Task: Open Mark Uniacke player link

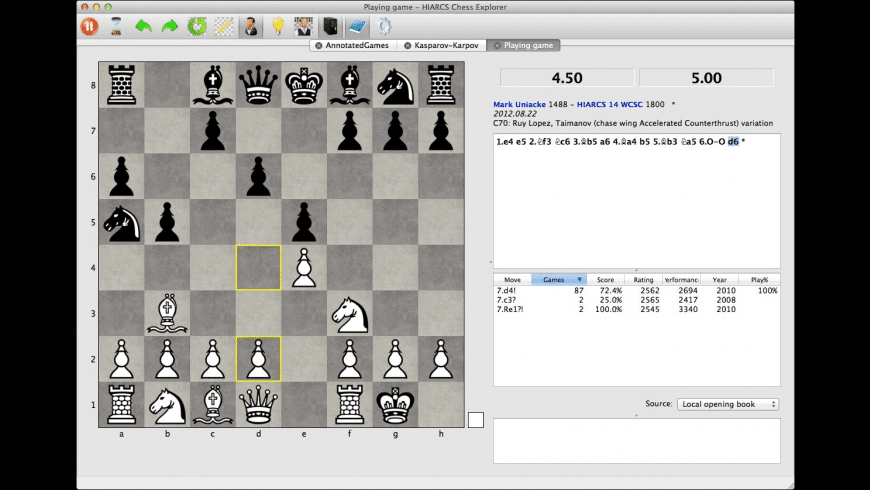Action: [519, 104]
